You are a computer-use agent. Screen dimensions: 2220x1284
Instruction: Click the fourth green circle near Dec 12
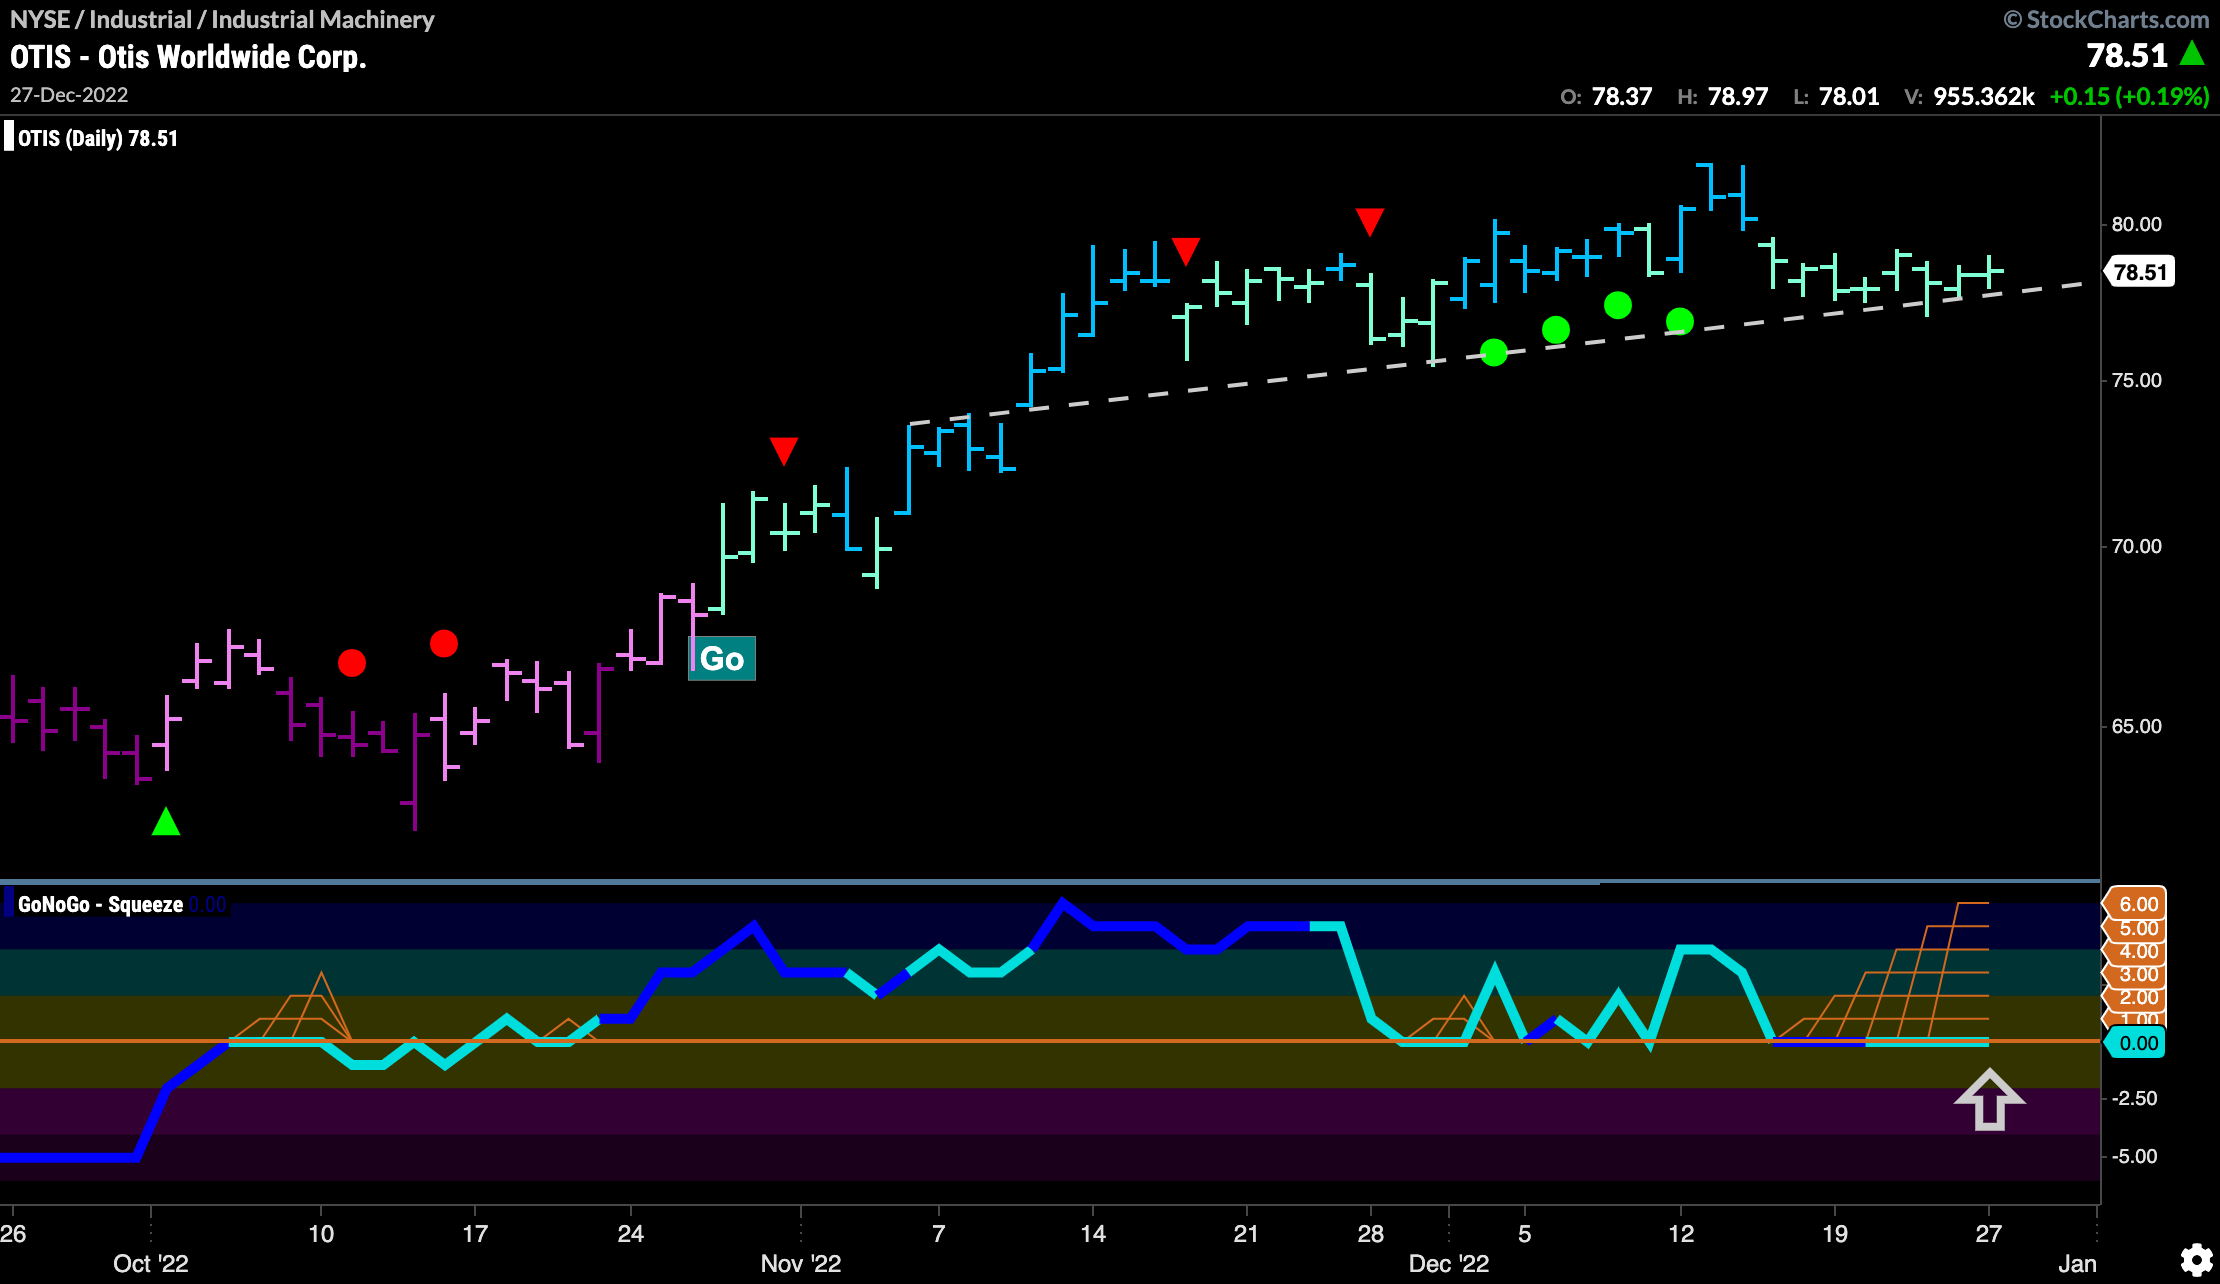1680,321
